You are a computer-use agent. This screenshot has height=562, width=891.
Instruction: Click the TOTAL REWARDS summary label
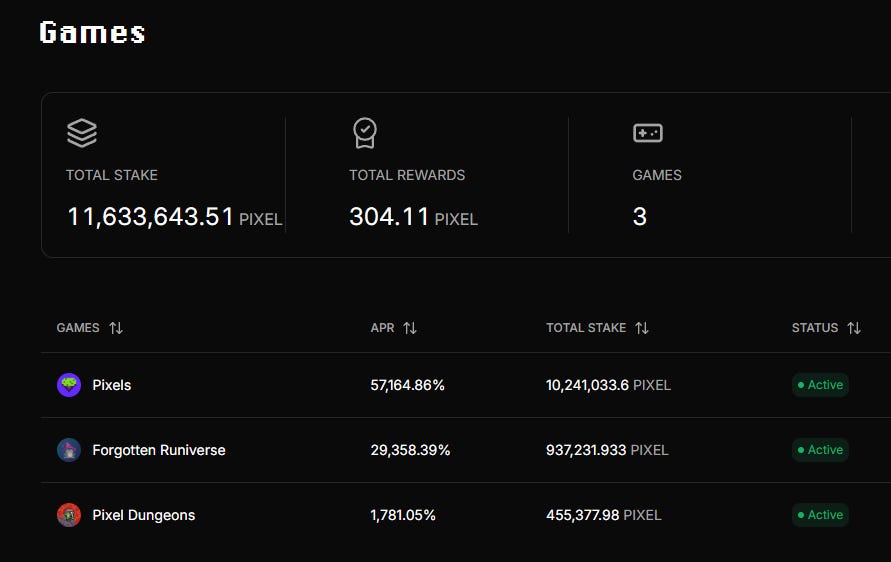pos(407,175)
